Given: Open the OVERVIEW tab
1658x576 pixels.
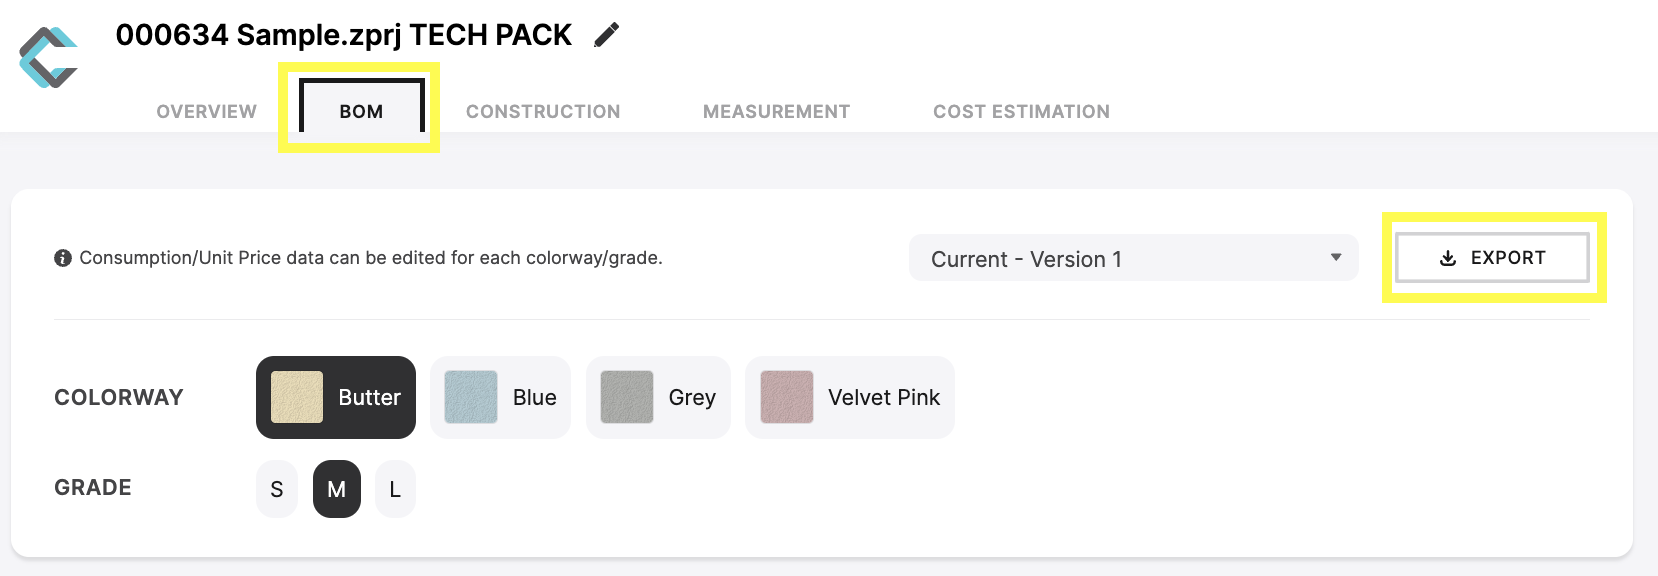Looking at the screenshot, I should pyautogui.click(x=207, y=111).
